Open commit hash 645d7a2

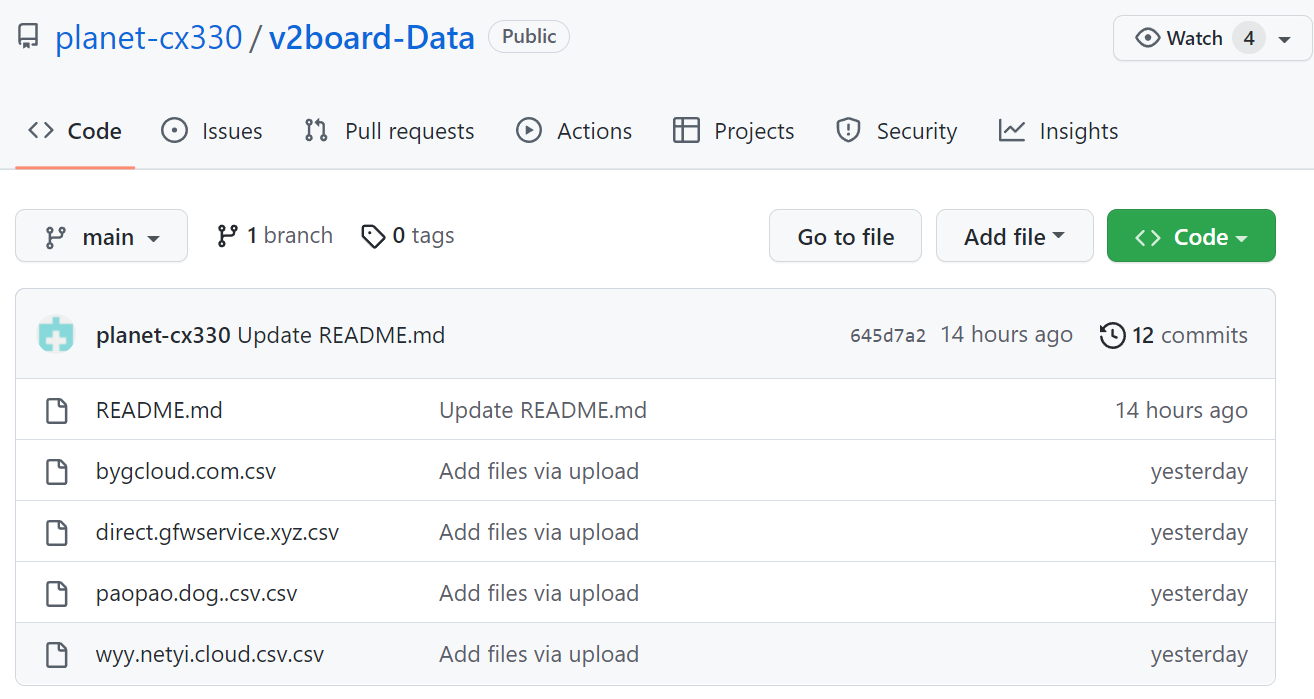[x=888, y=336]
